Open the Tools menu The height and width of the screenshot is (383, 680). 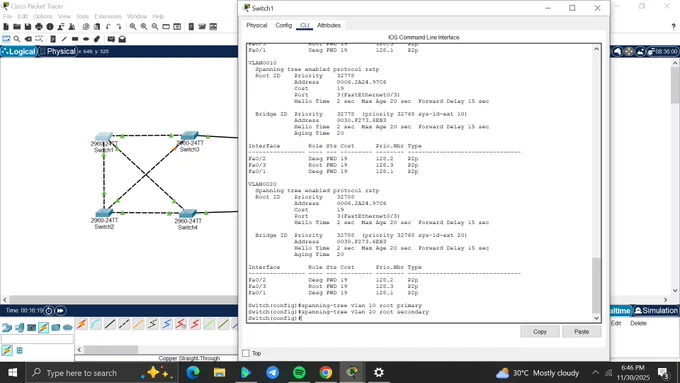coord(82,16)
